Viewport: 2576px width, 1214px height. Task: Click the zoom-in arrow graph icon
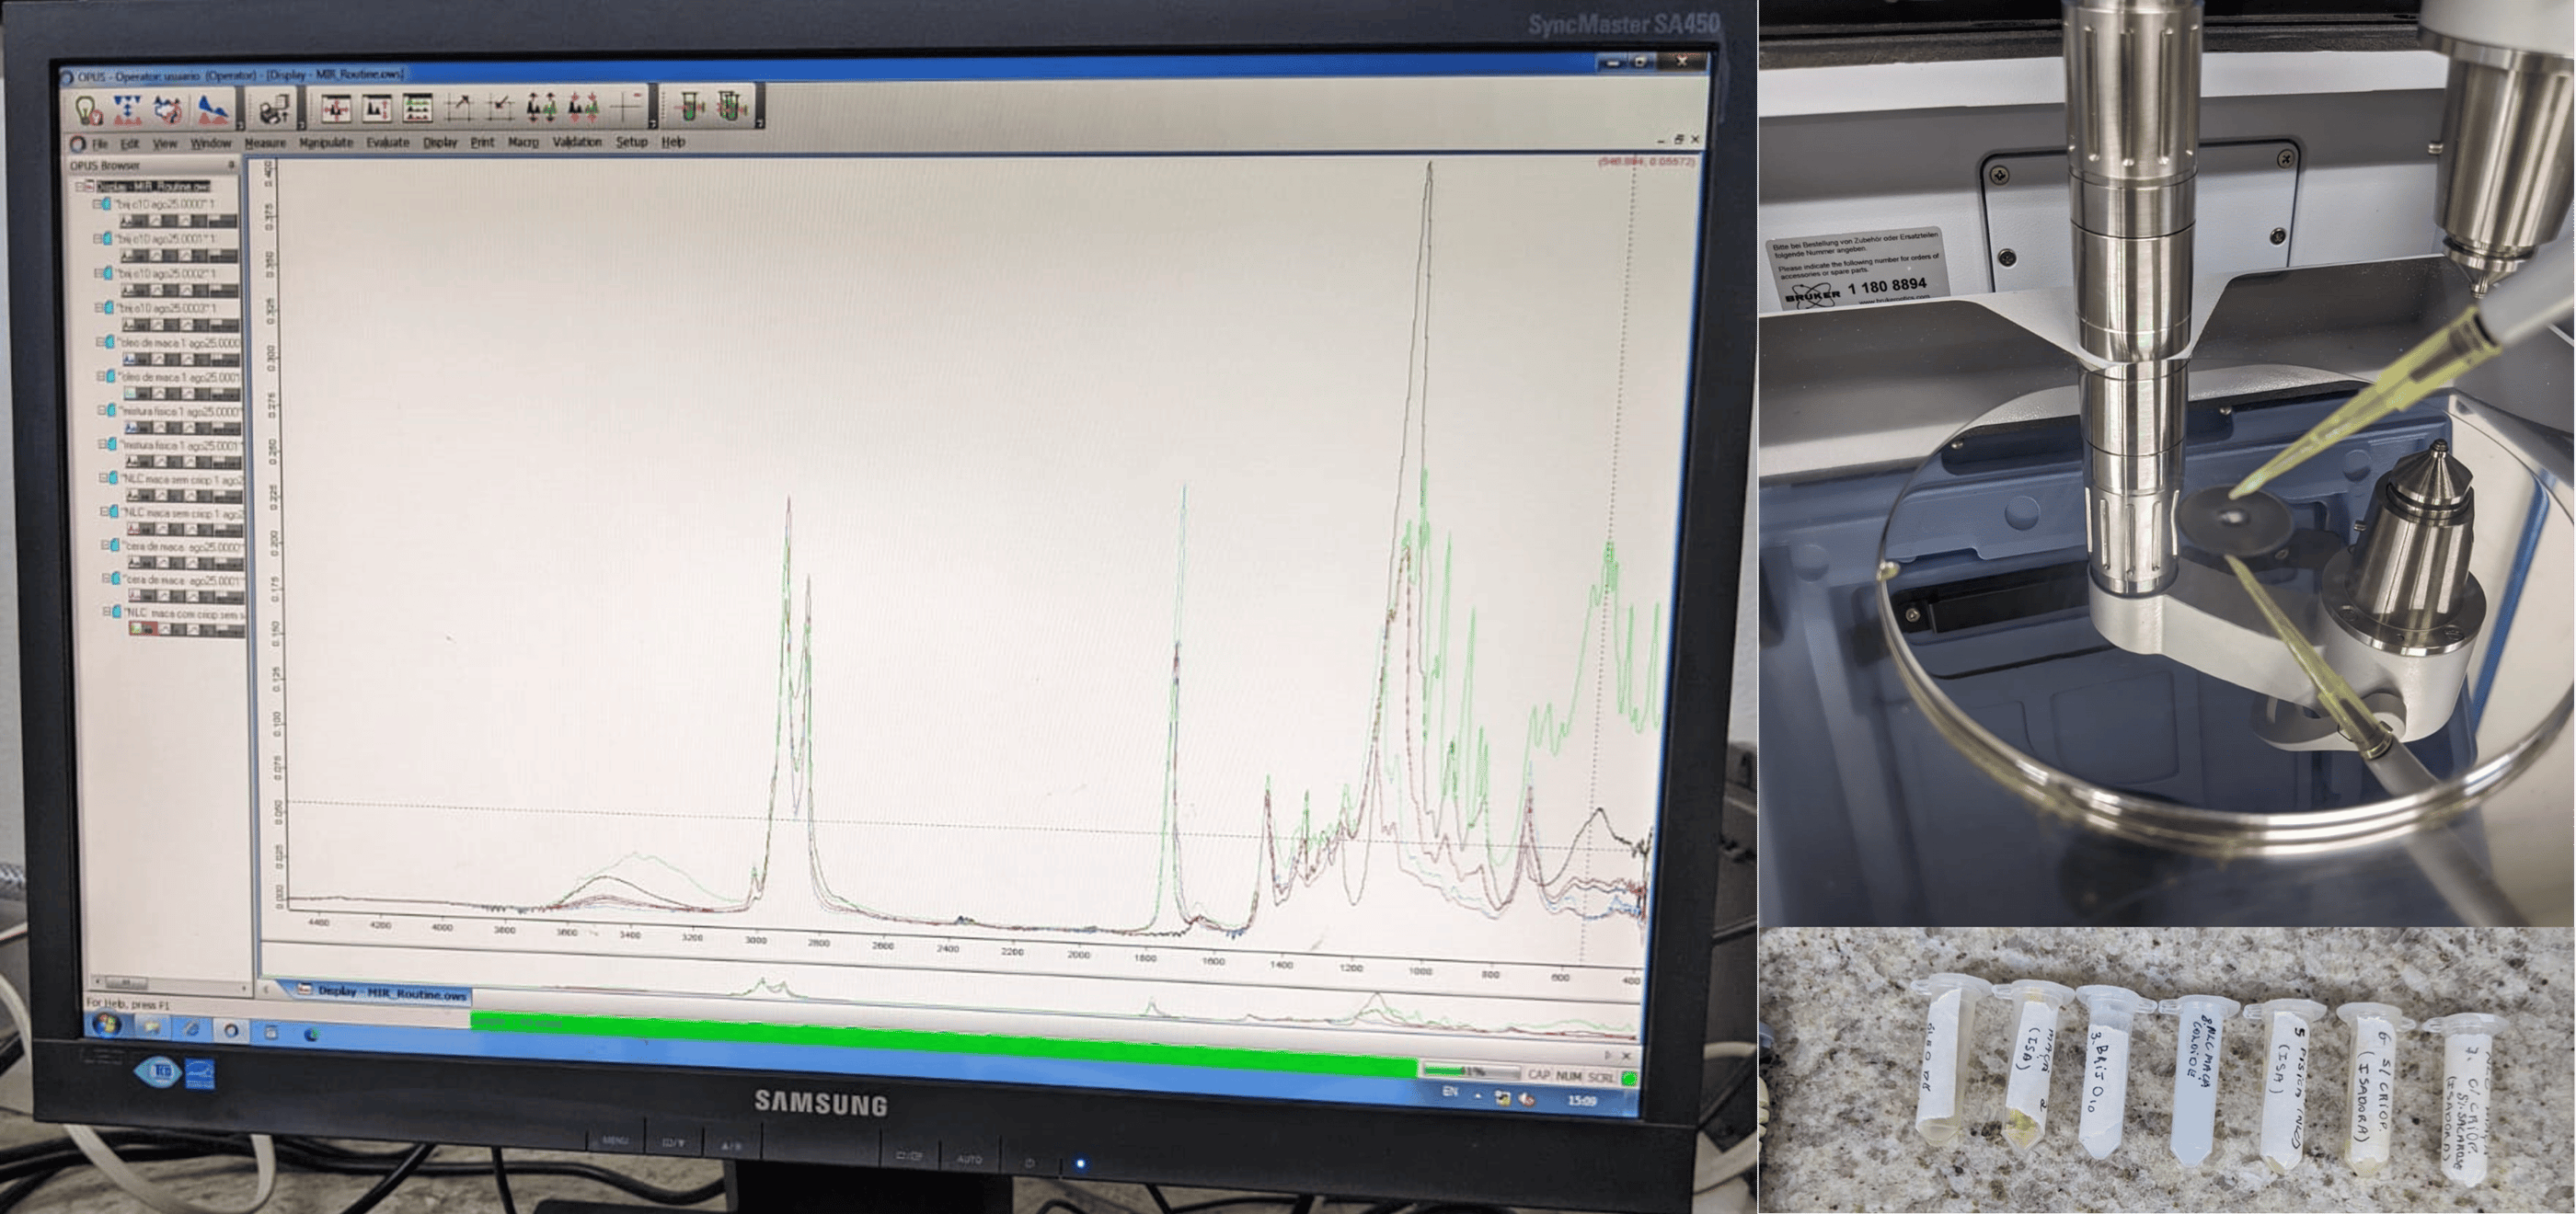coord(459,105)
